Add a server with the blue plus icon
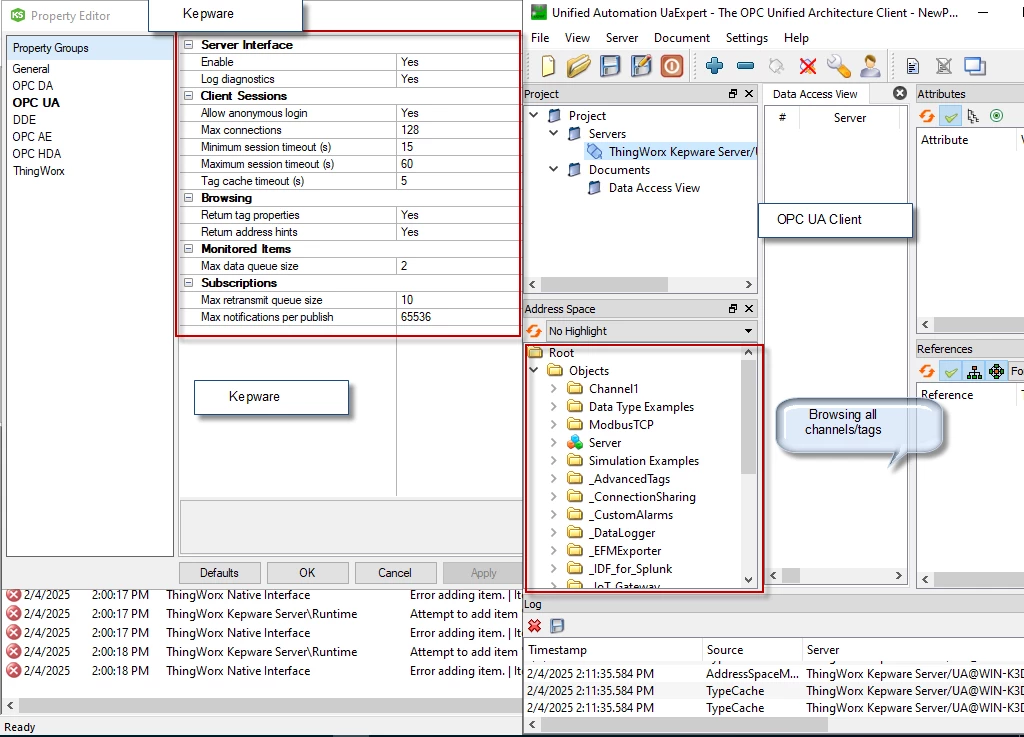The image size is (1024, 737). pyautogui.click(x=714, y=65)
